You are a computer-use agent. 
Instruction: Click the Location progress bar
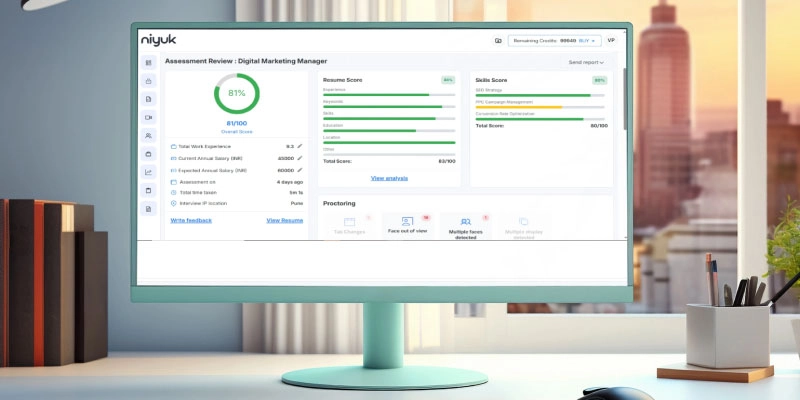coord(389,142)
